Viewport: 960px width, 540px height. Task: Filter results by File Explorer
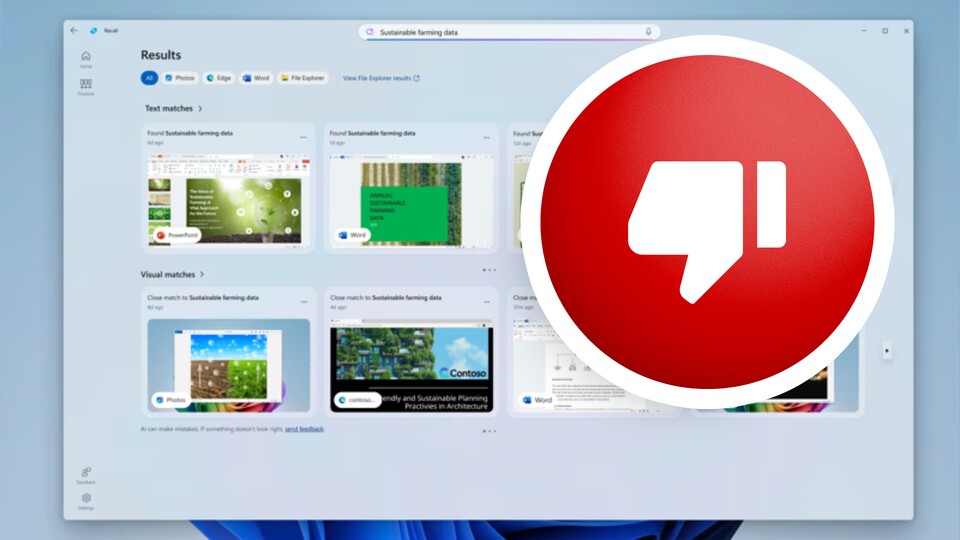[303, 77]
